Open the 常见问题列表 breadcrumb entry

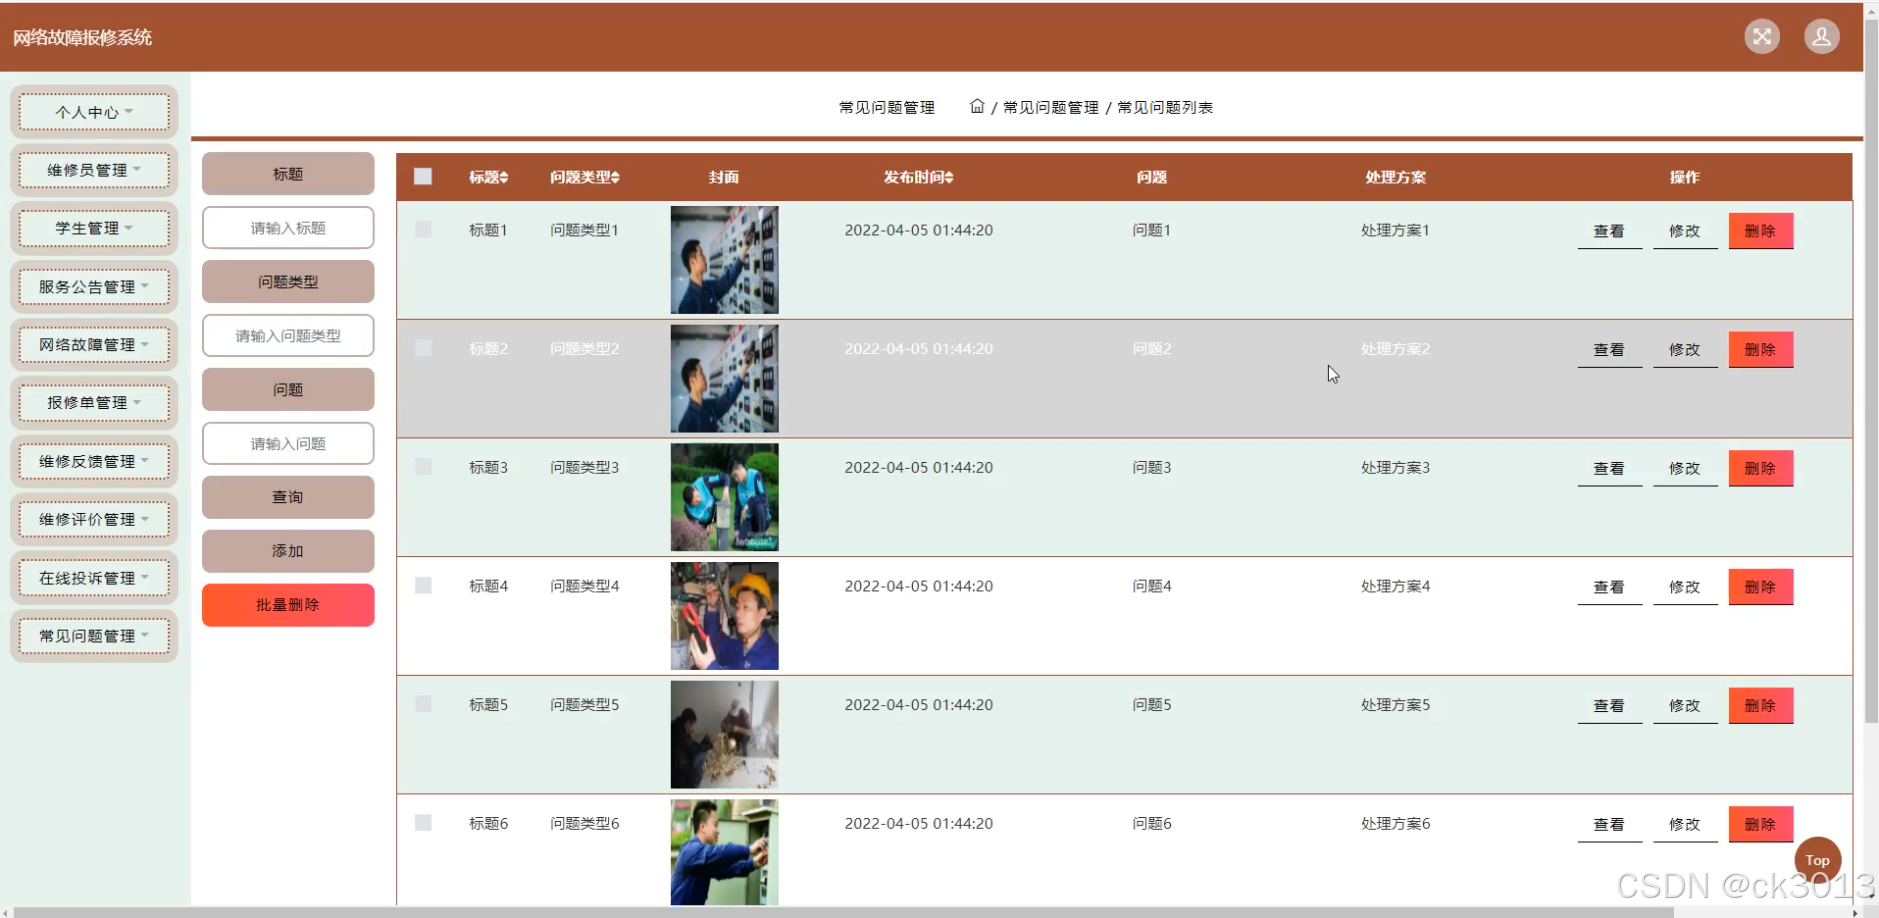(1165, 107)
